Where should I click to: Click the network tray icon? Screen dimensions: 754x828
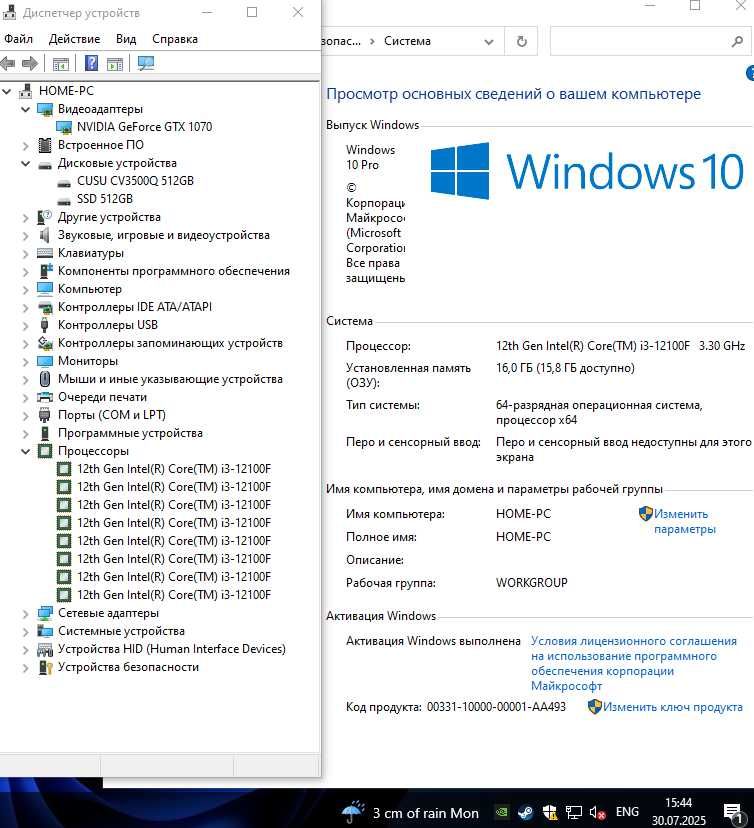(x=573, y=812)
